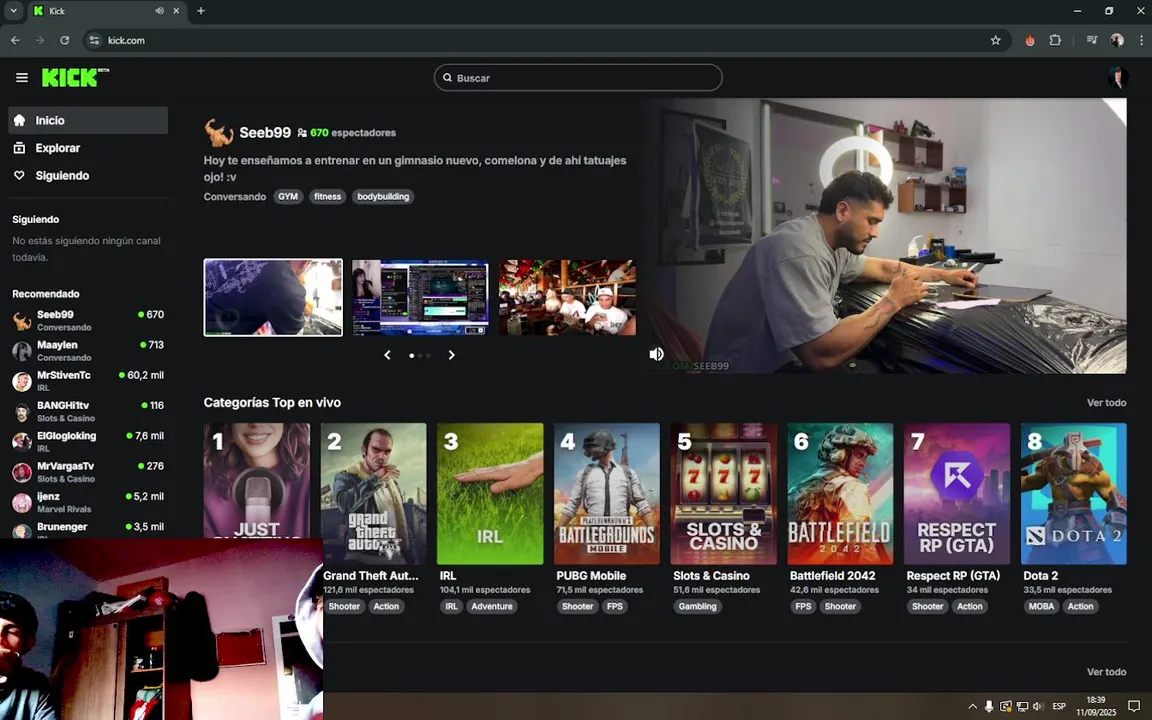Open Grand Theft Auto category card
The width and height of the screenshot is (1152, 720).
coord(373,494)
